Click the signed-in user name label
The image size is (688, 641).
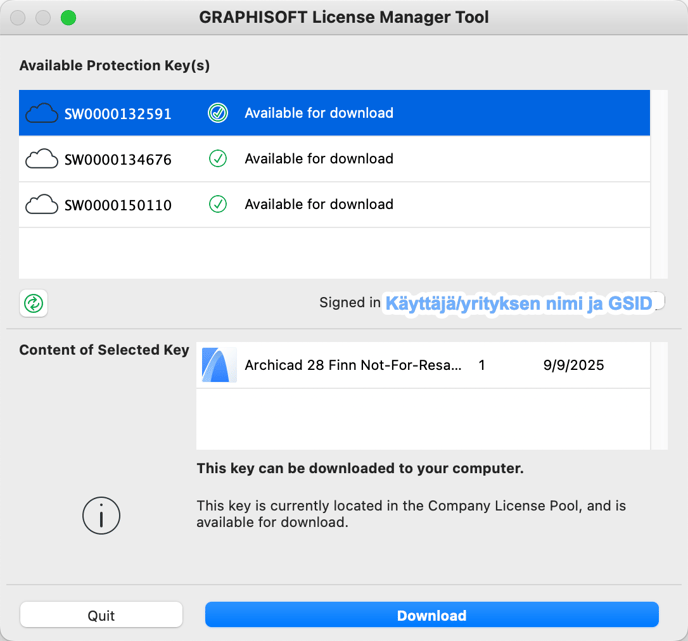520,303
